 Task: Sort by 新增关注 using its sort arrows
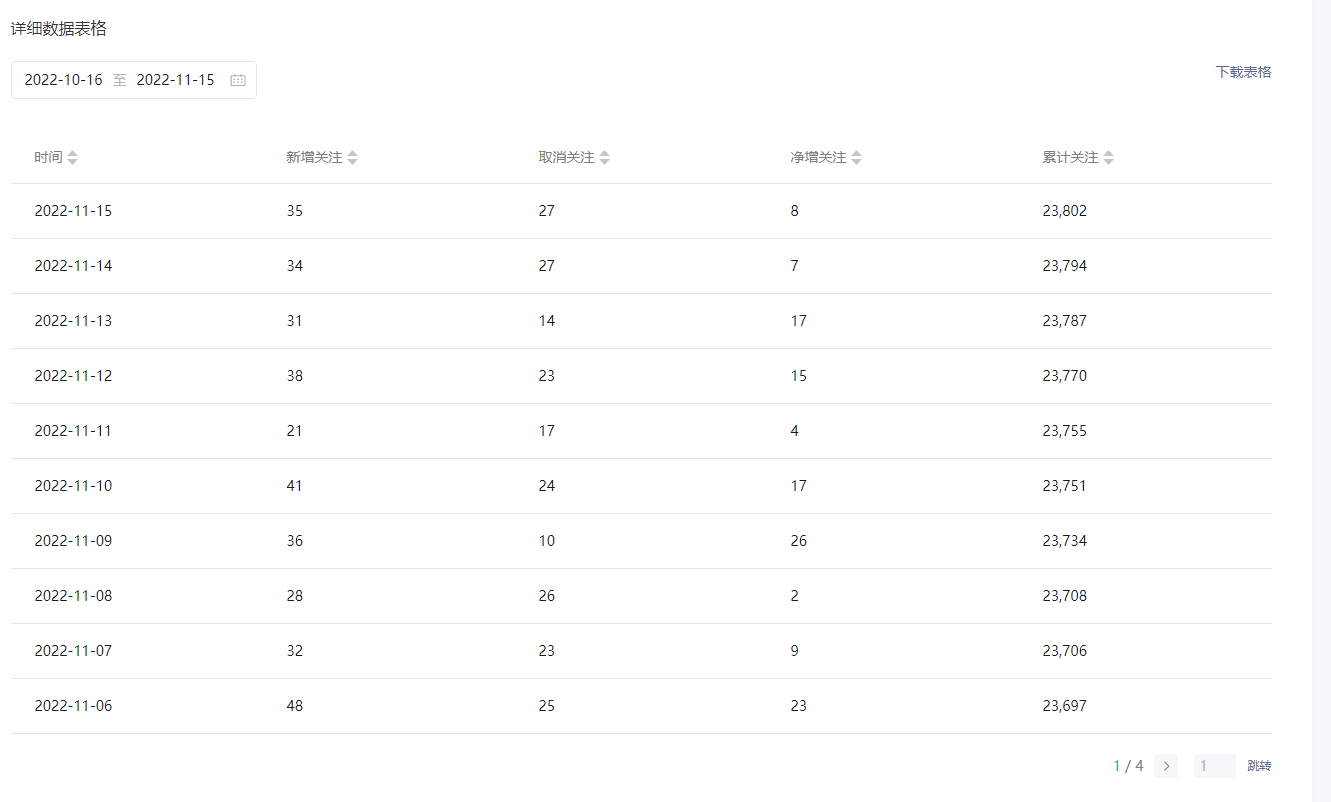[352, 158]
